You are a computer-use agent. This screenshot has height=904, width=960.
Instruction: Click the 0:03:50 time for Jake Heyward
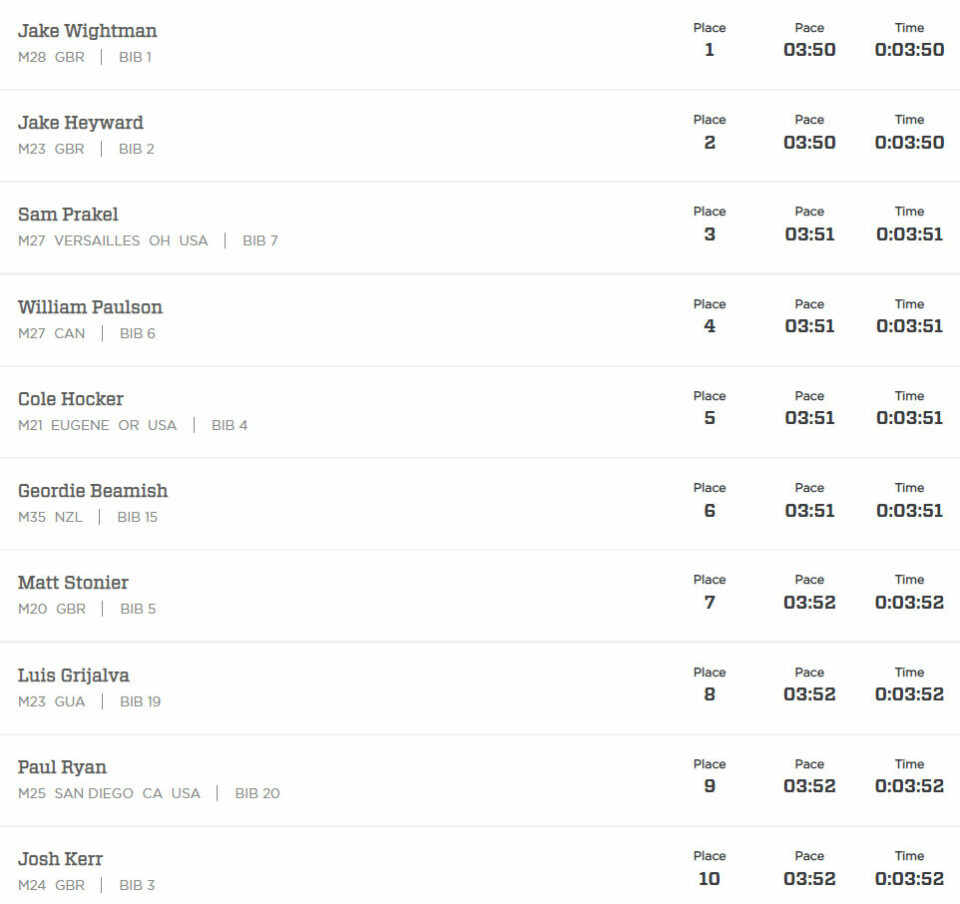pos(909,142)
